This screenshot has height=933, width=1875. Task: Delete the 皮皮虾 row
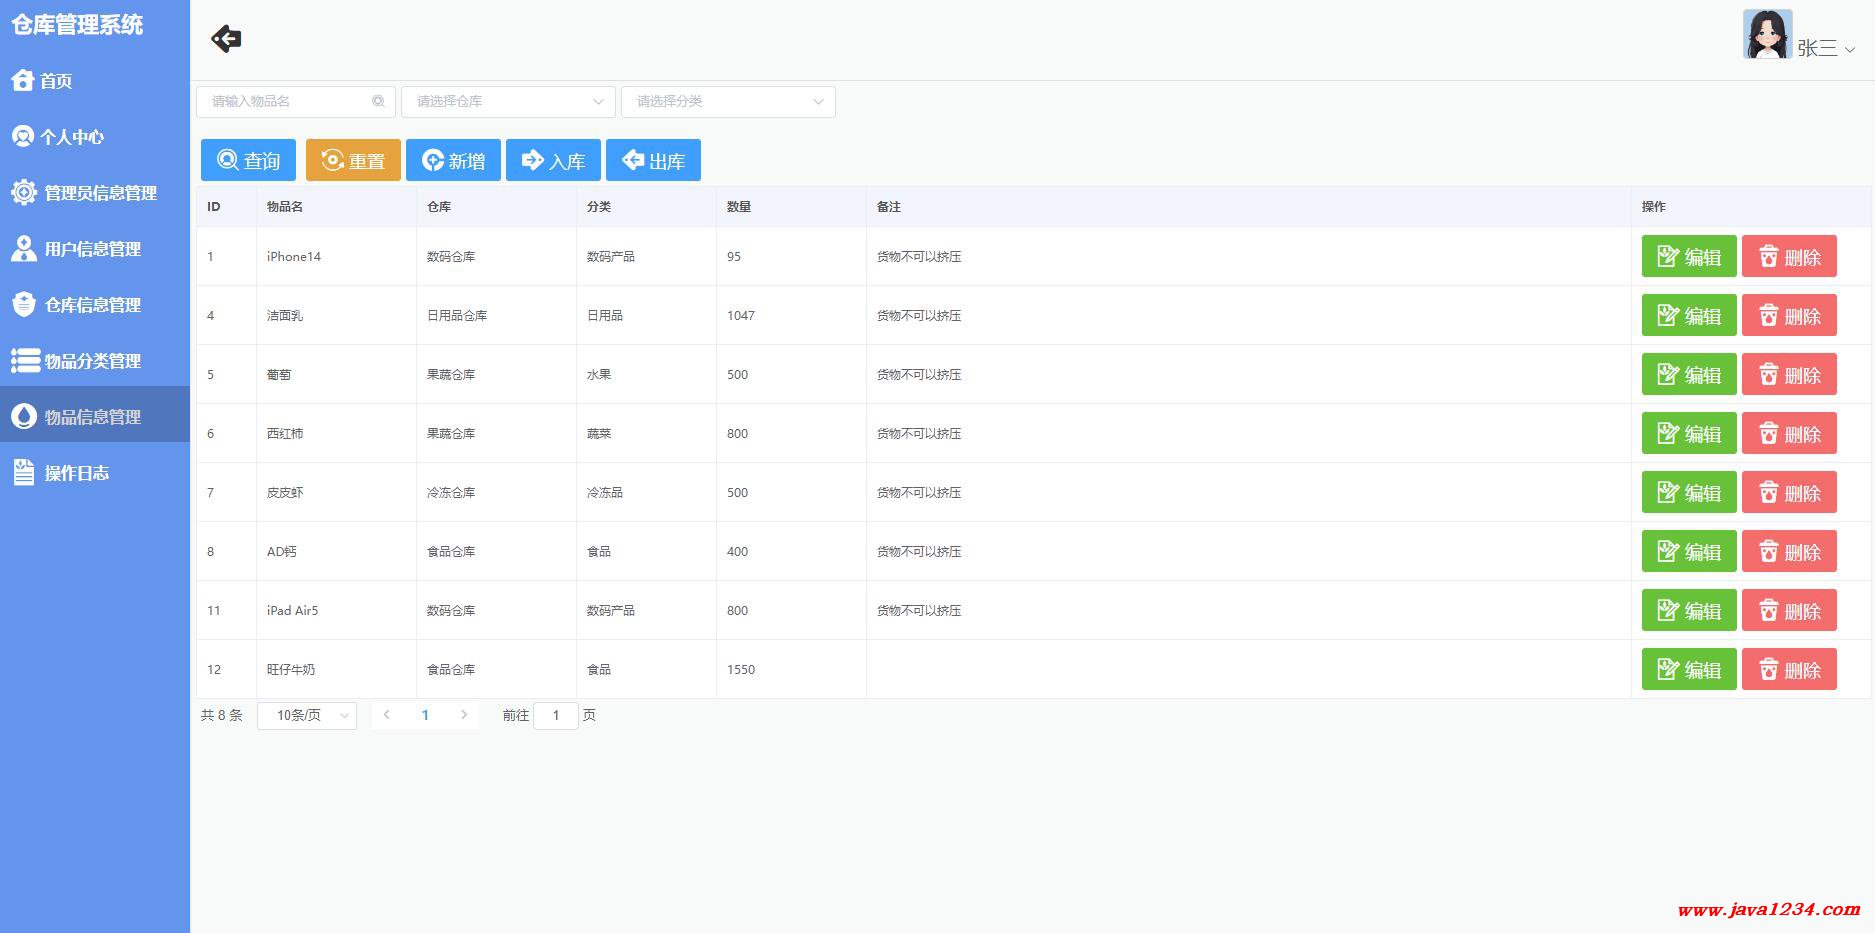[x=1789, y=492]
